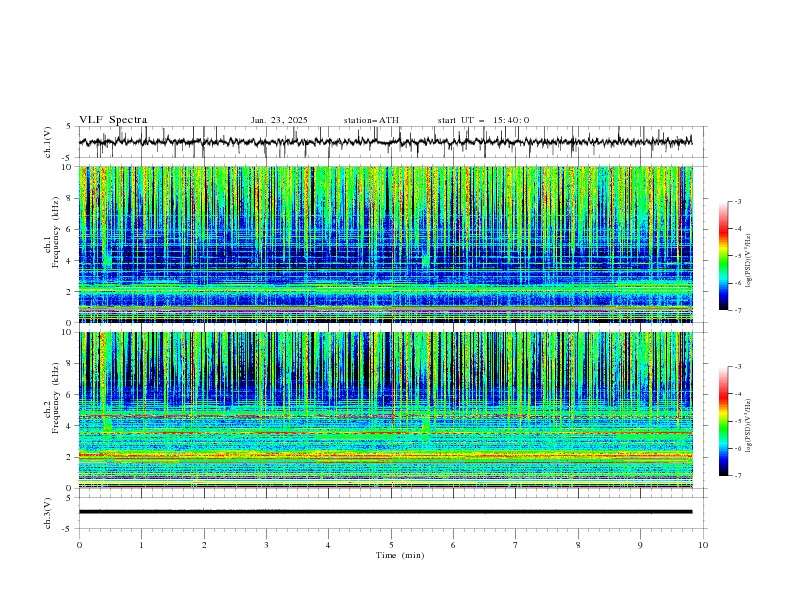This screenshot has height=612, width=792.
Task: Click the "ch.3(V)" axis label
Action: pyautogui.click(x=48, y=513)
